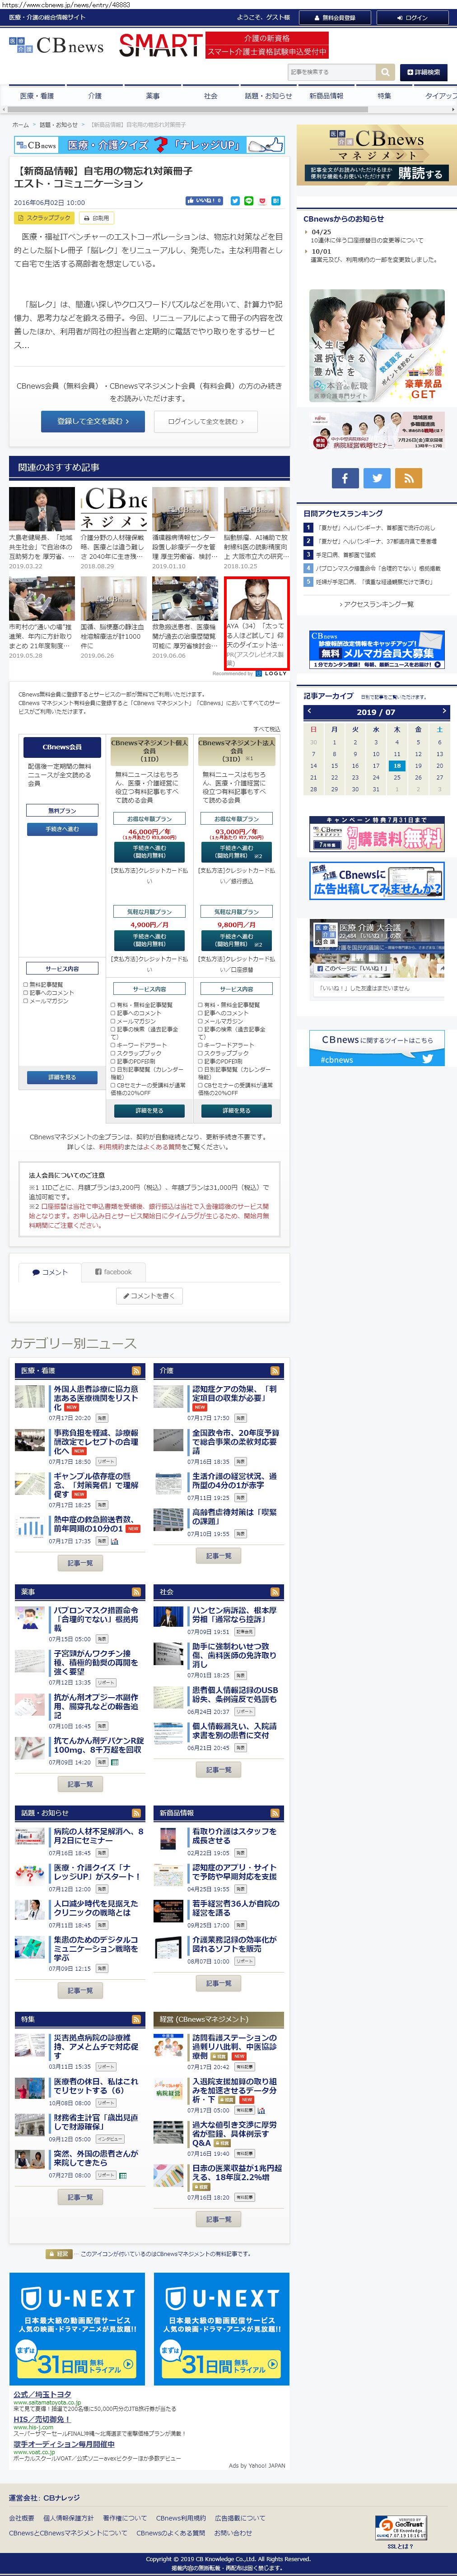Open article パブロンマスク措置命令
The height and width of the screenshot is (2576, 457).
96,1619
